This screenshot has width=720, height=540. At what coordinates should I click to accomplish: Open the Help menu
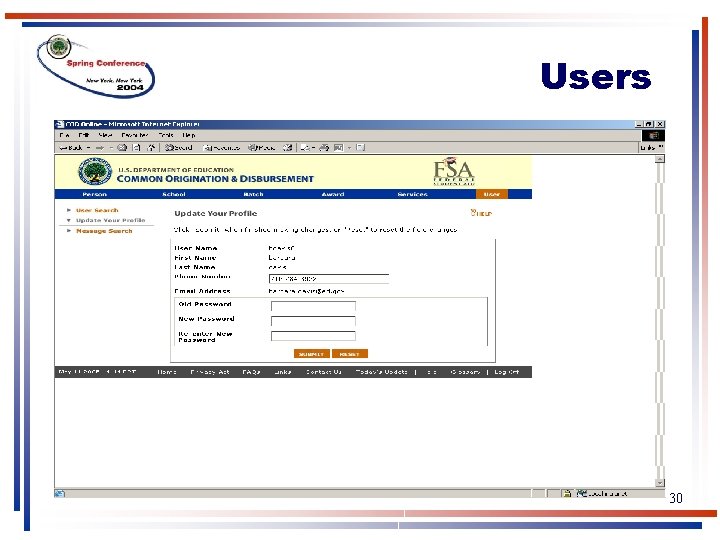189,135
